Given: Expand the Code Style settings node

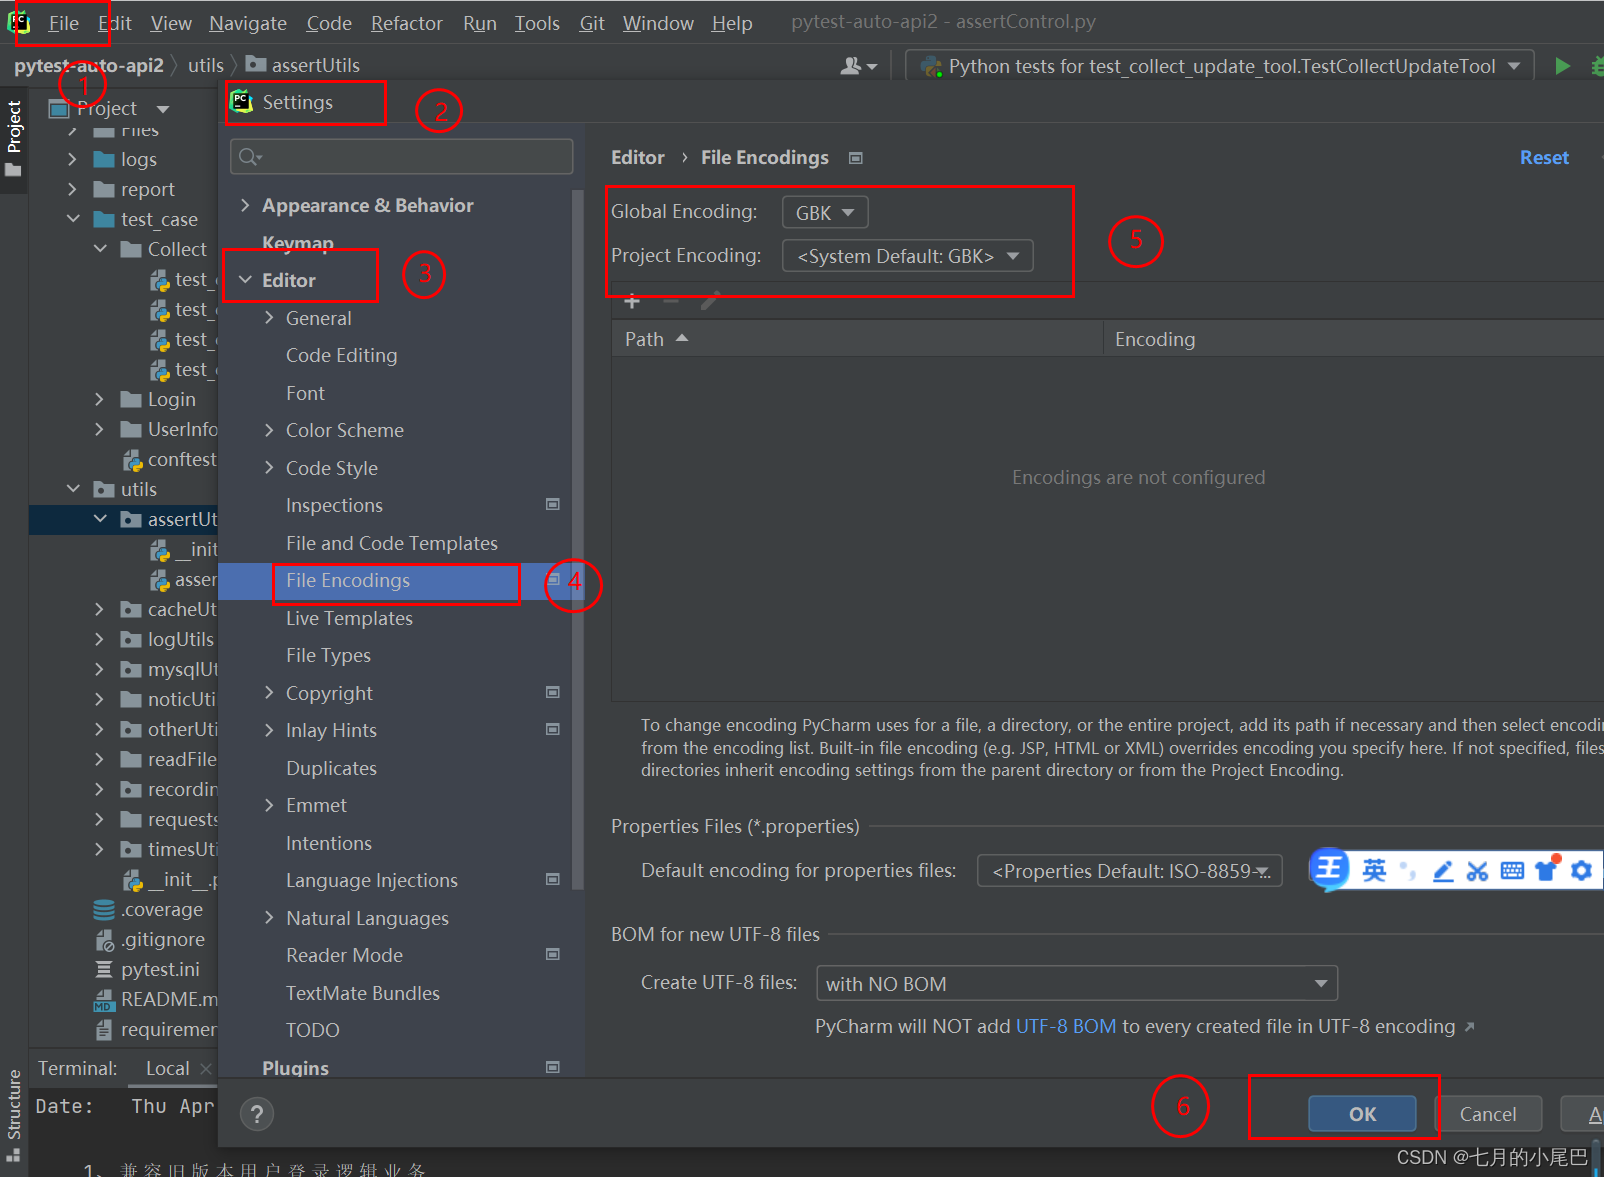Looking at the screenshot, I should (x=269, y=468).
